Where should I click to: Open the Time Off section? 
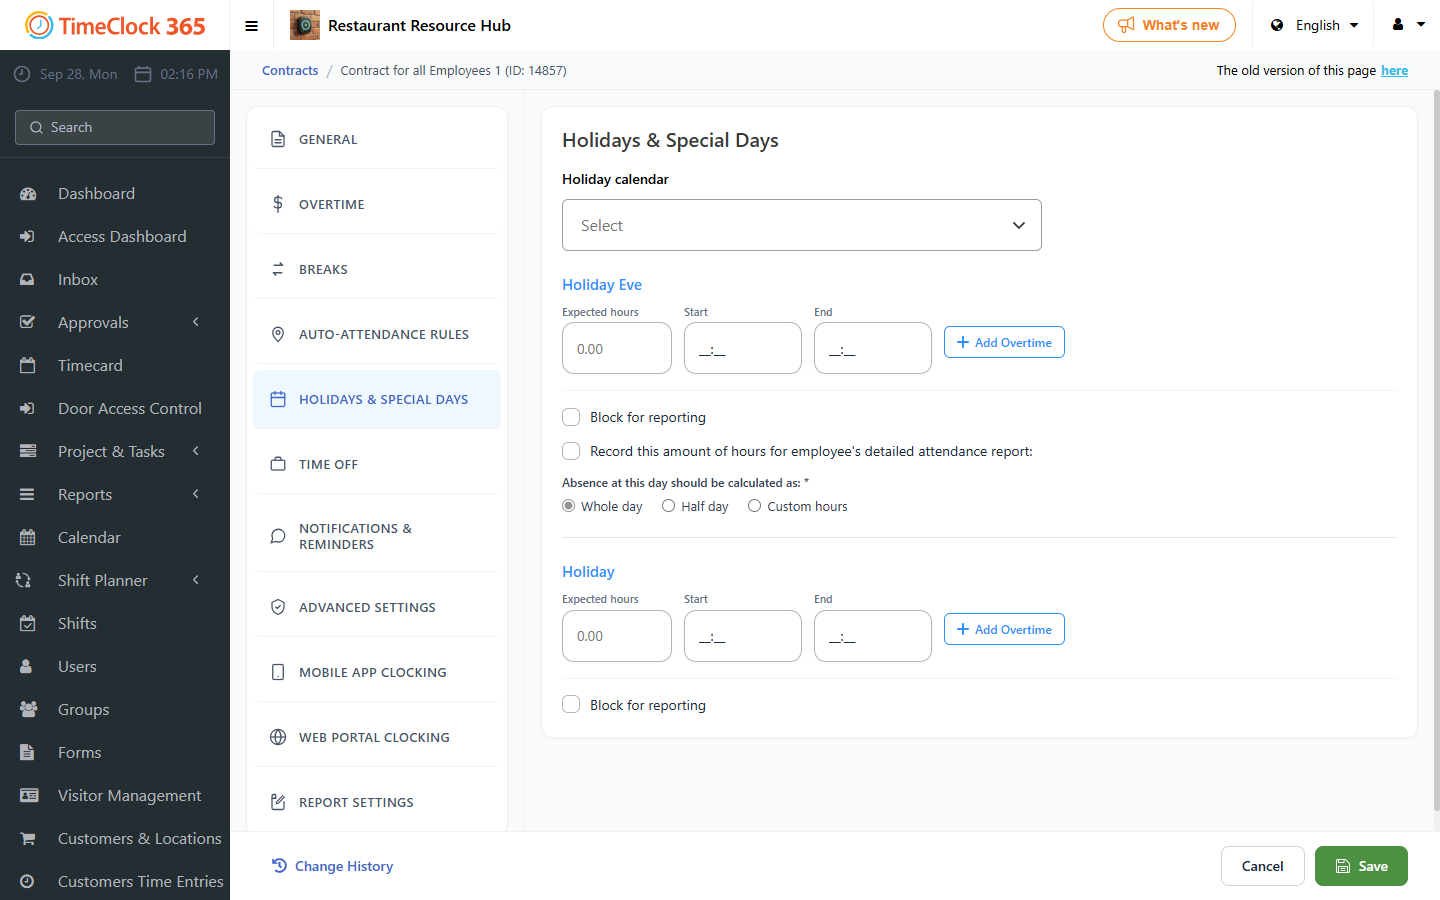pos(377,464)
